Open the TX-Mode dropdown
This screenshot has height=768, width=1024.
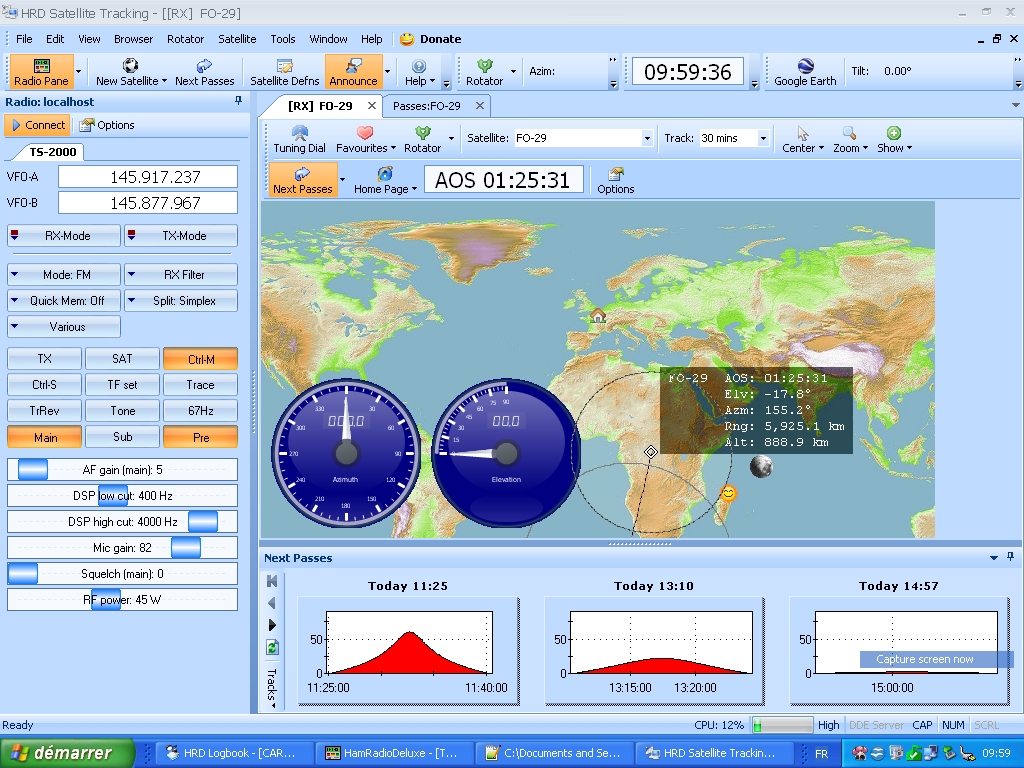[x=181, y=236]
